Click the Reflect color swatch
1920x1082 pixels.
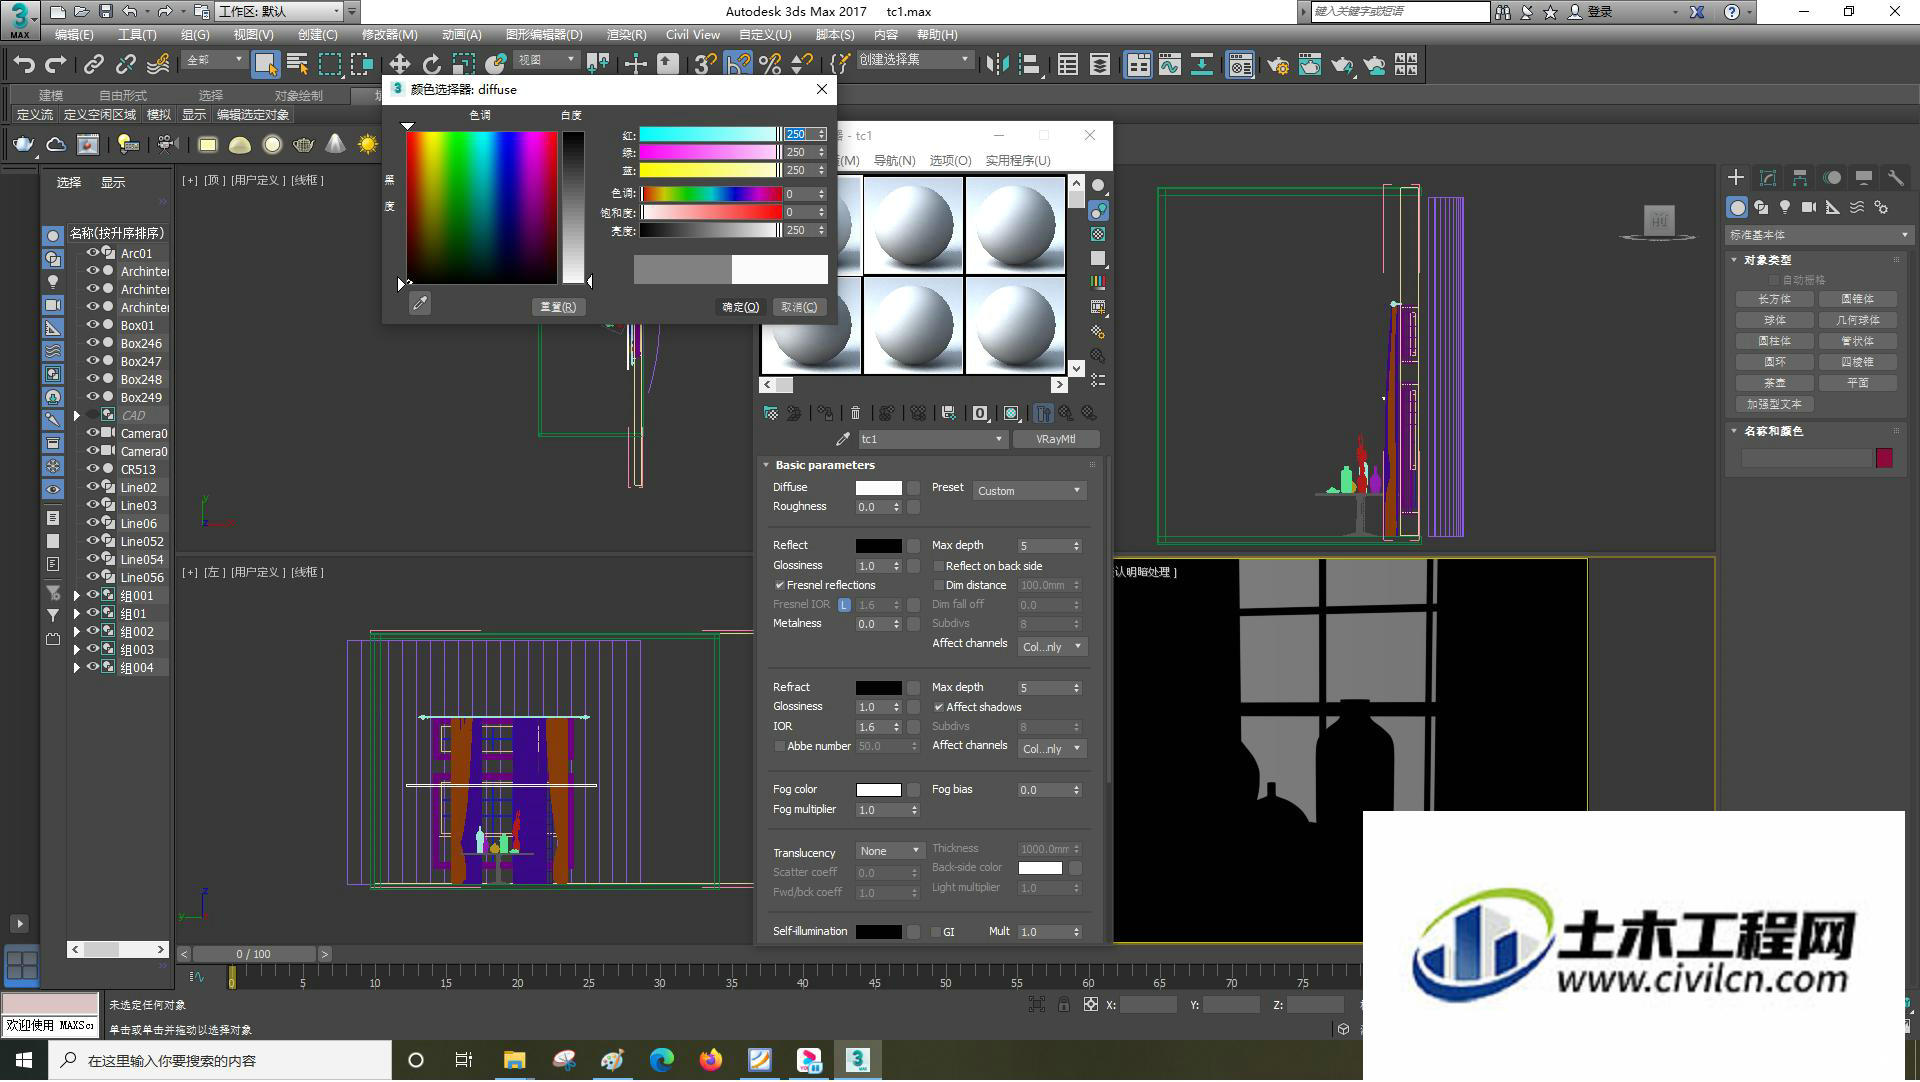pyautogui.click(x=879, y=546)
